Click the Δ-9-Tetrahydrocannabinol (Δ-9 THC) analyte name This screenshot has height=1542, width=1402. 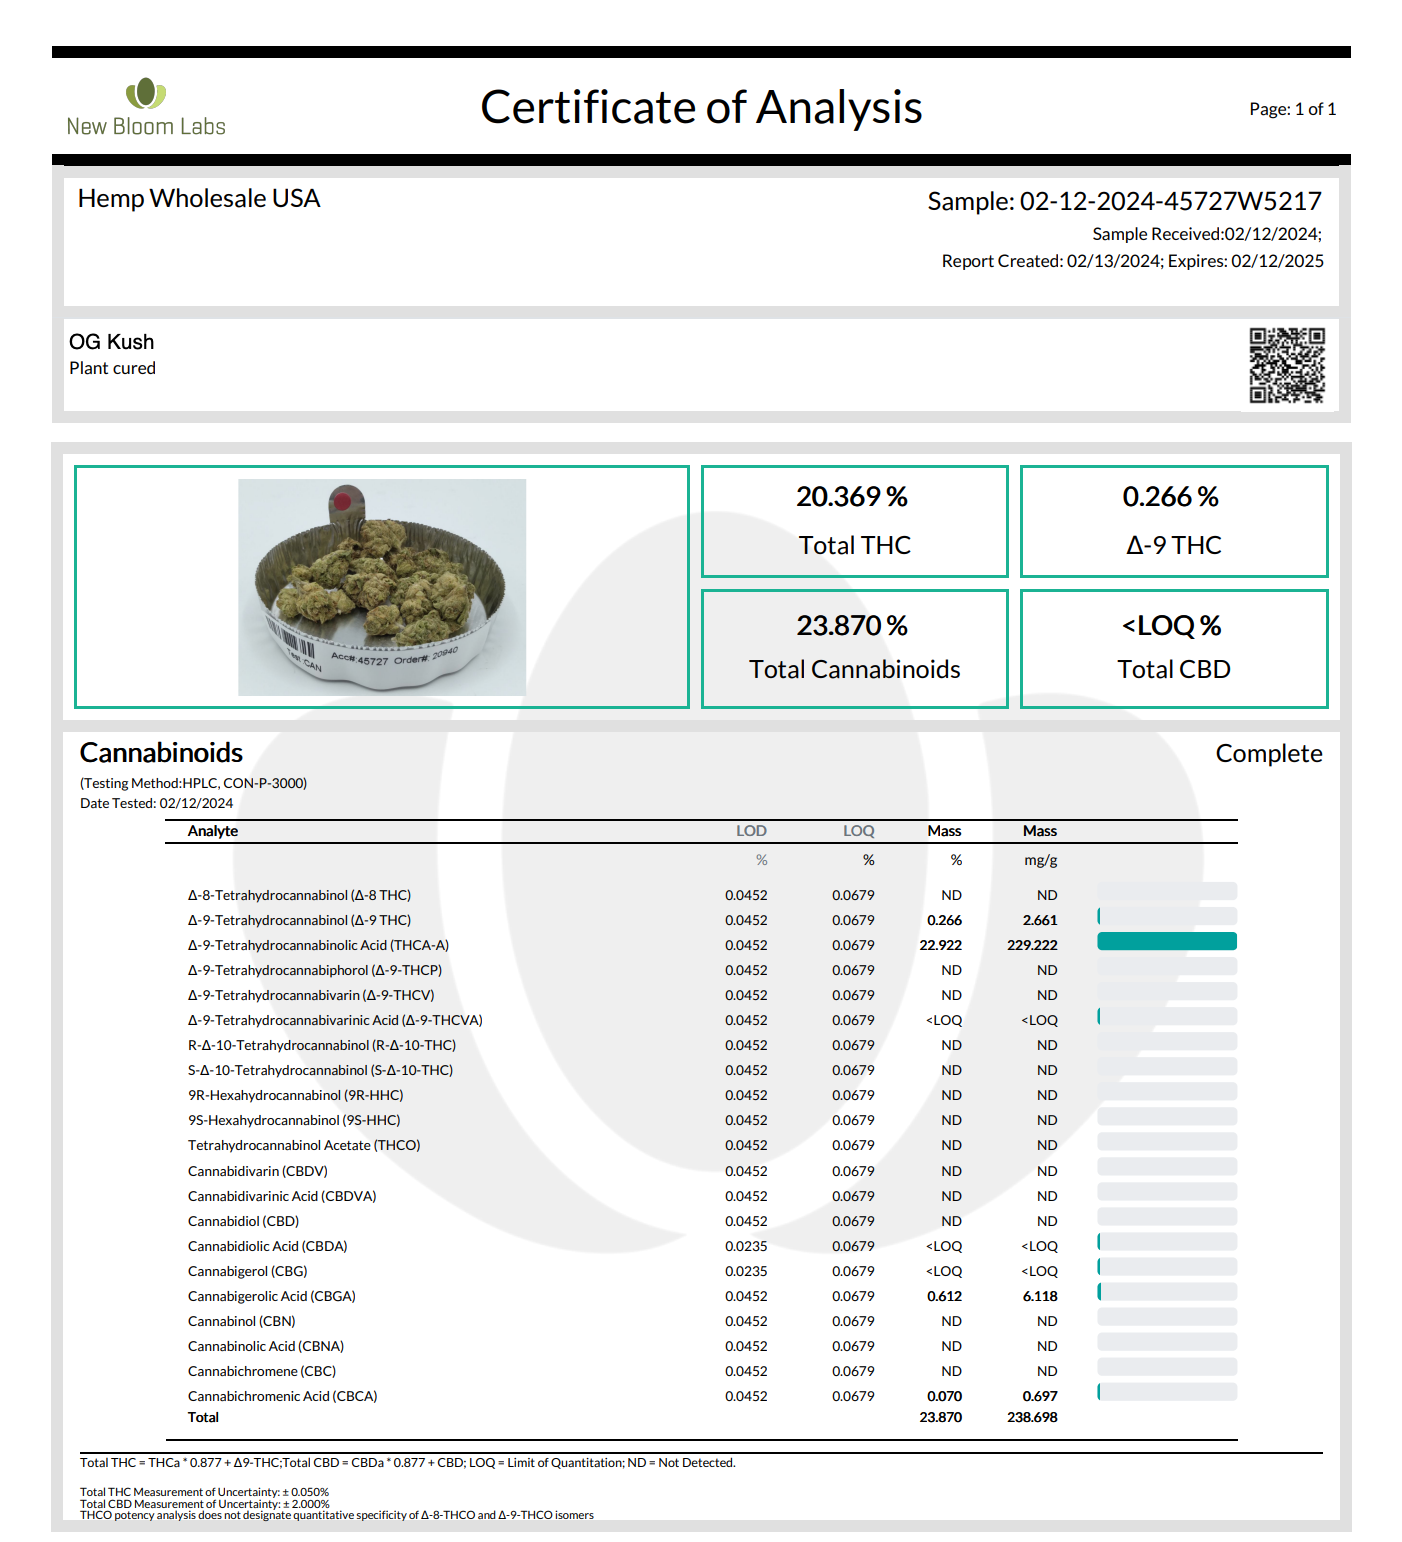click(x=299, y=920)
